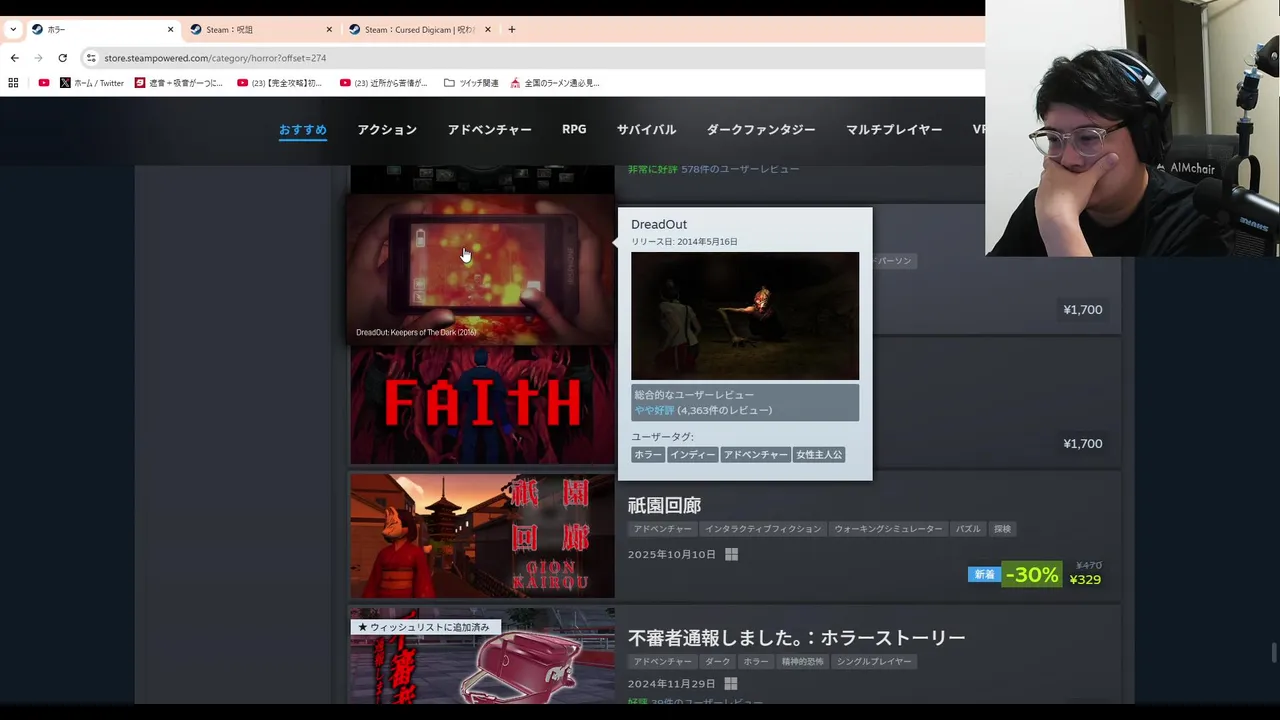Screen dimensions: 1280x720
Task: Close the ホラー tab
Action: point(170,29)
